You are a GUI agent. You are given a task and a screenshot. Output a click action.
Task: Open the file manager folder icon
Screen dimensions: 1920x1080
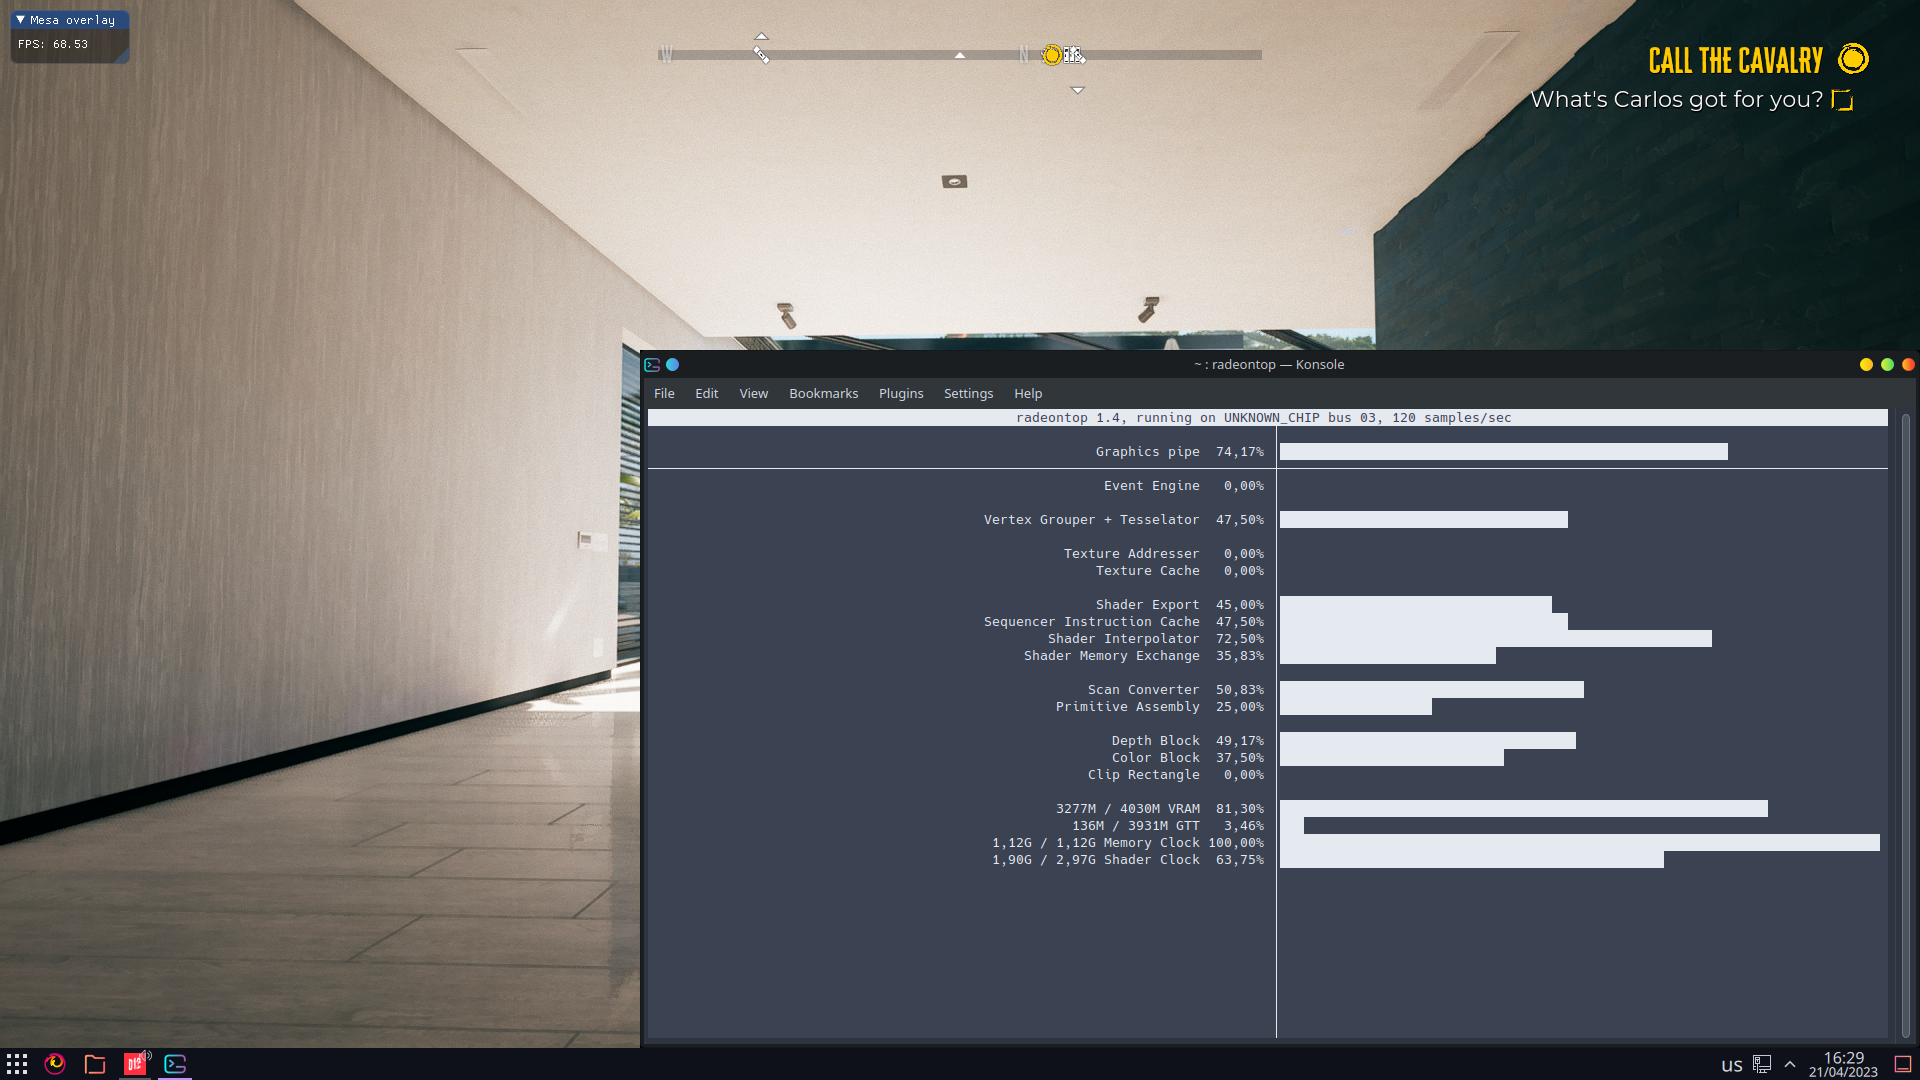point(95,1064)
